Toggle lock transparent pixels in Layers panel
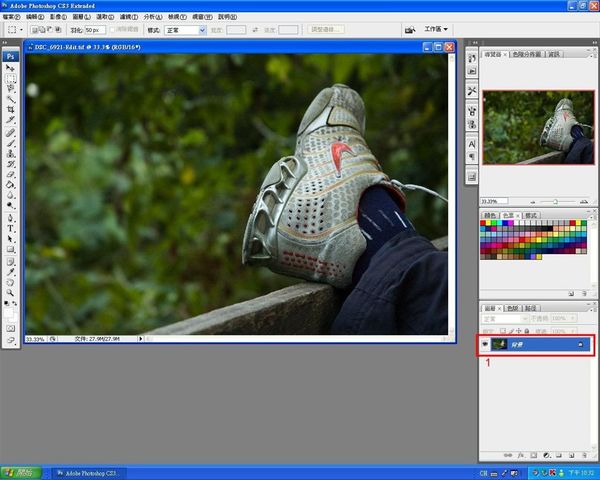This screenshot has width=600, height=480. click(x=503, y=331)
